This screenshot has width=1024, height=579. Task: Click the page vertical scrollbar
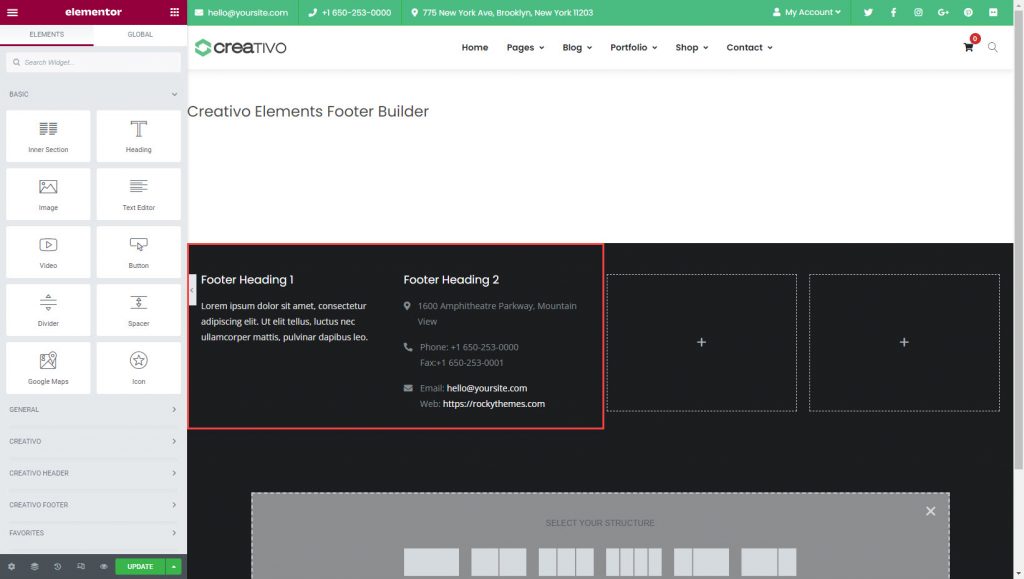click(1019, 238)
